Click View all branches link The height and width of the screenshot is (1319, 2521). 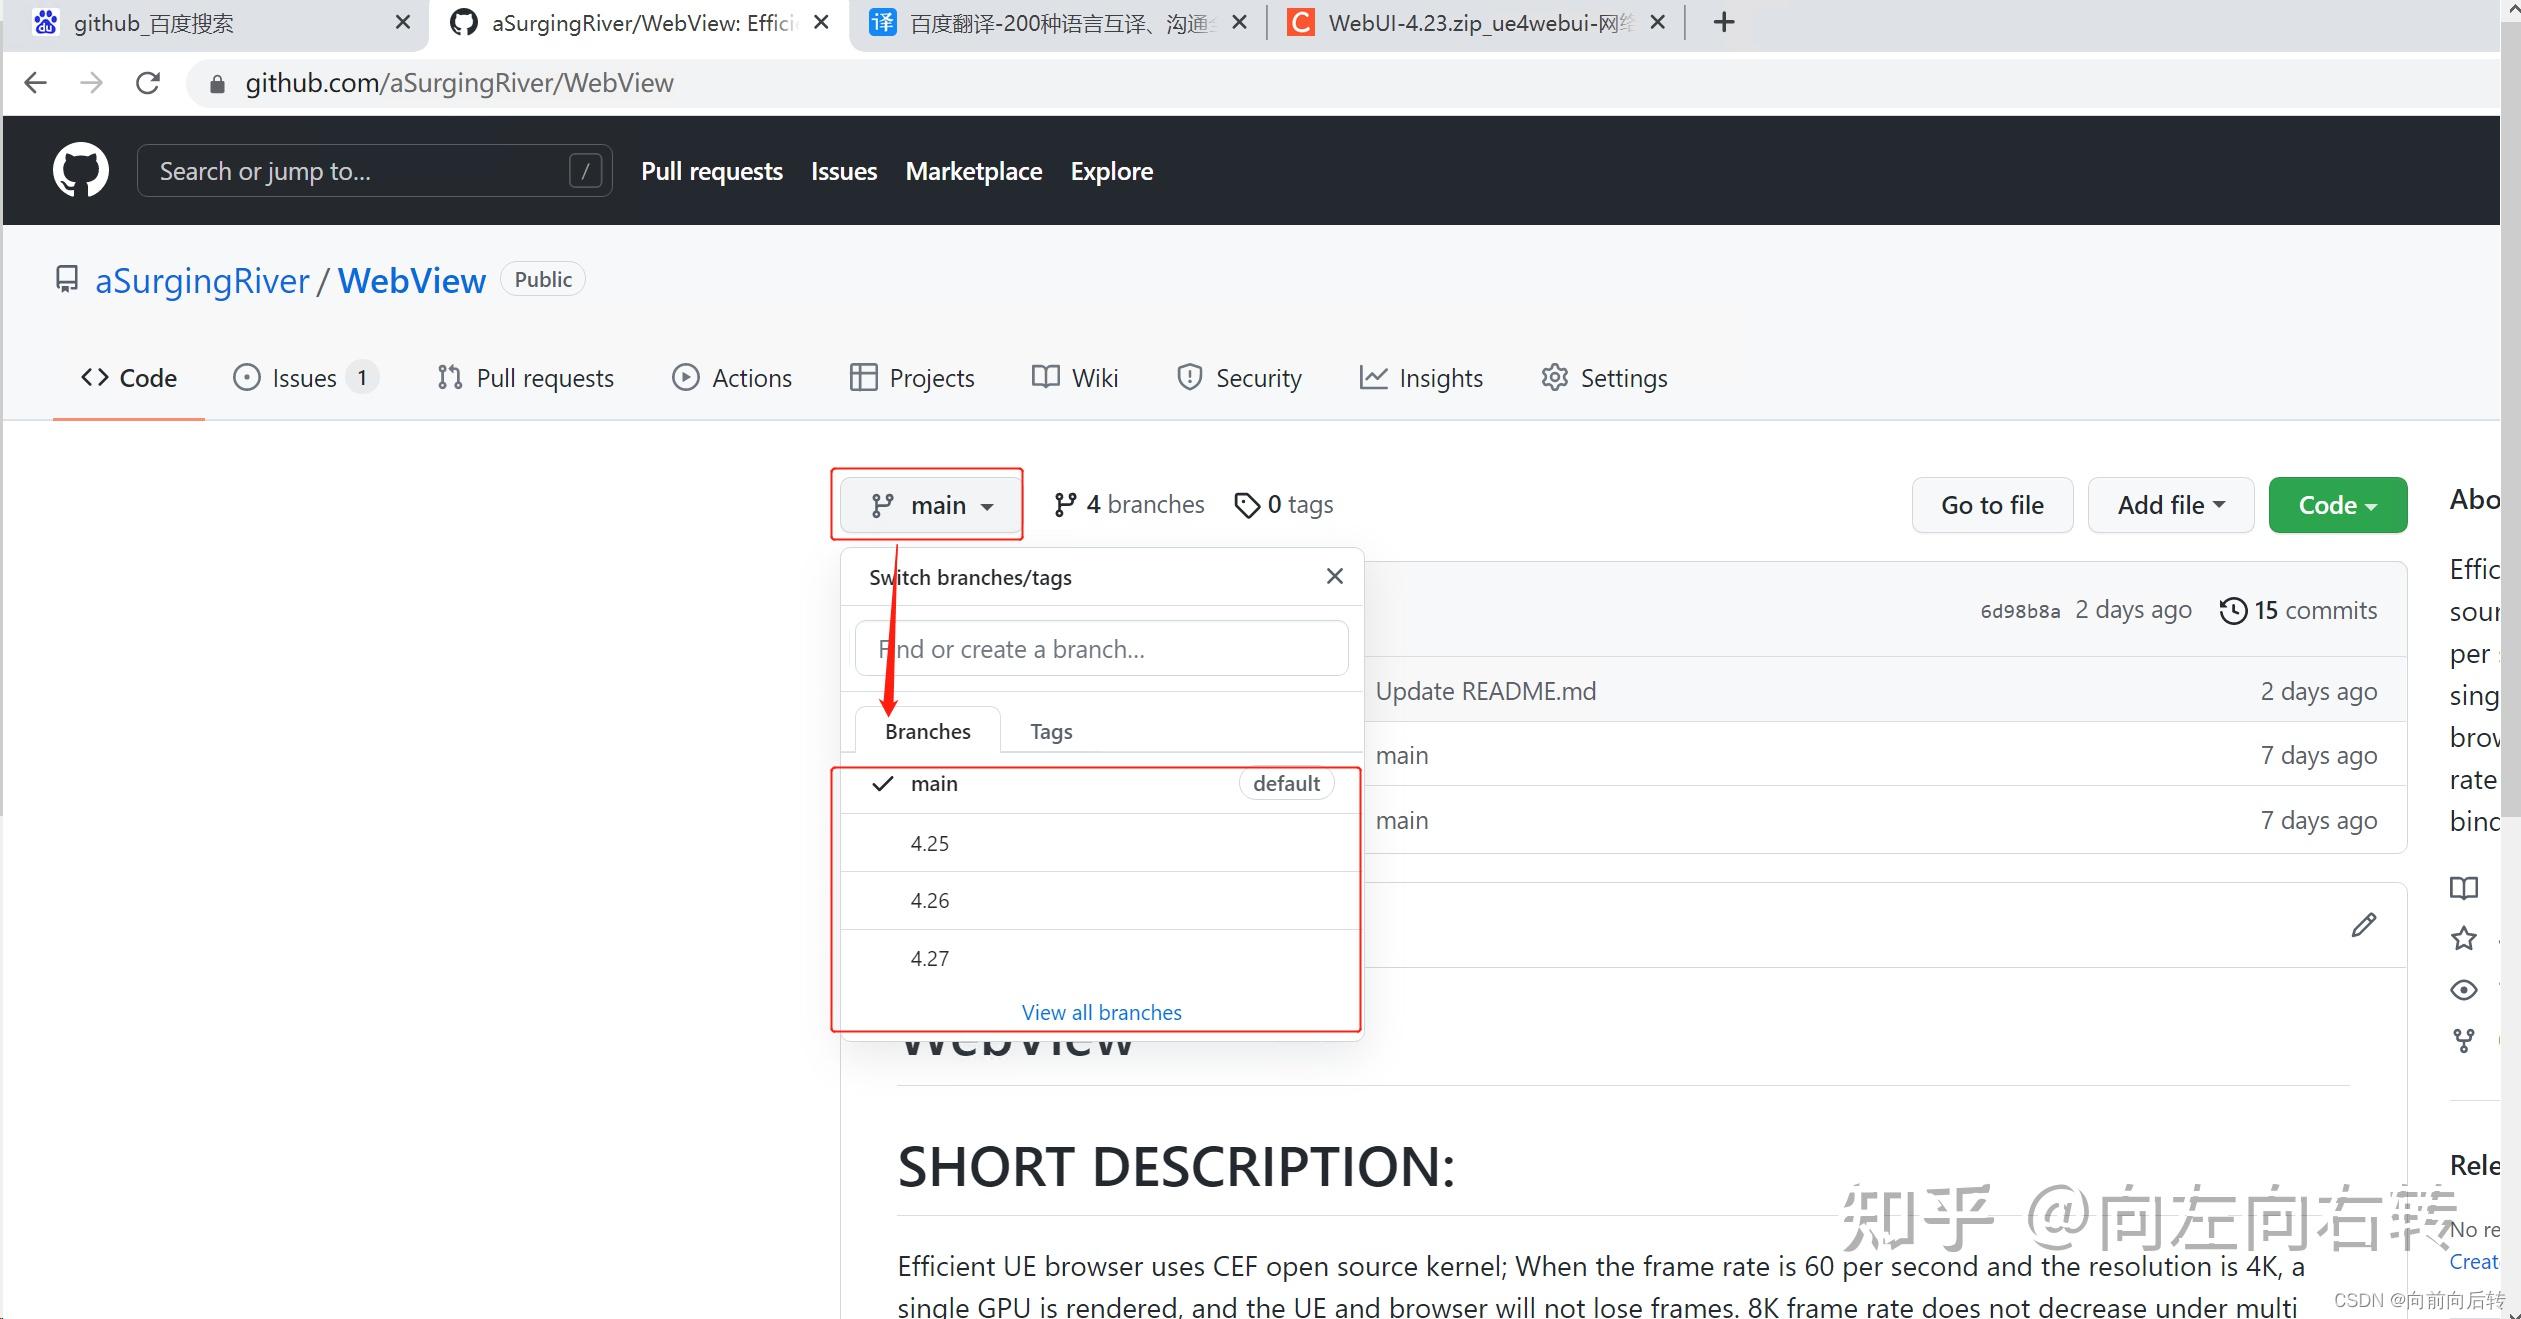1101,1012
